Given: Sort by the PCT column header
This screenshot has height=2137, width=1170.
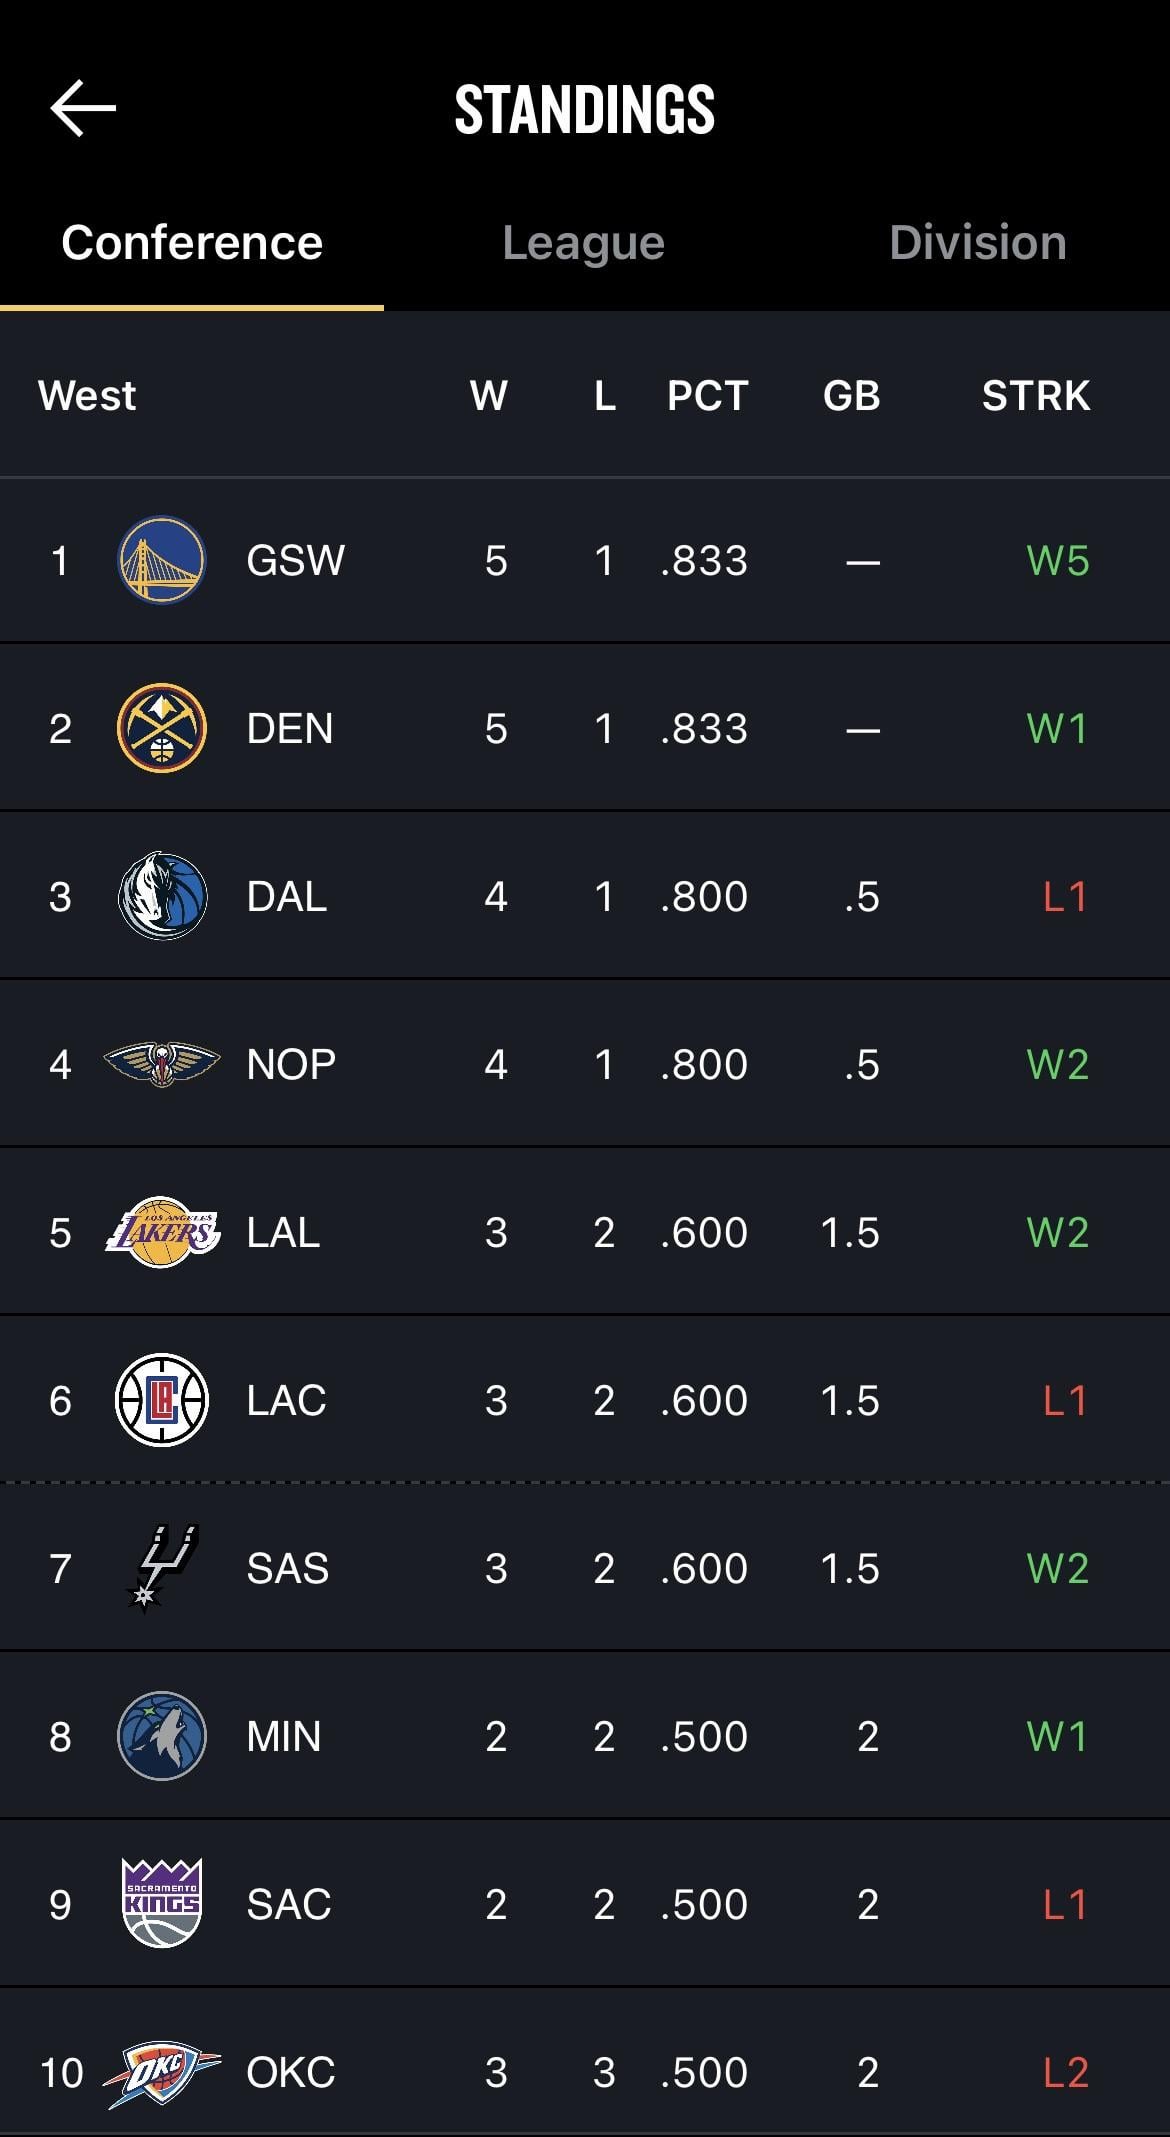Looking at the screenshot, I should click(707, 396).
